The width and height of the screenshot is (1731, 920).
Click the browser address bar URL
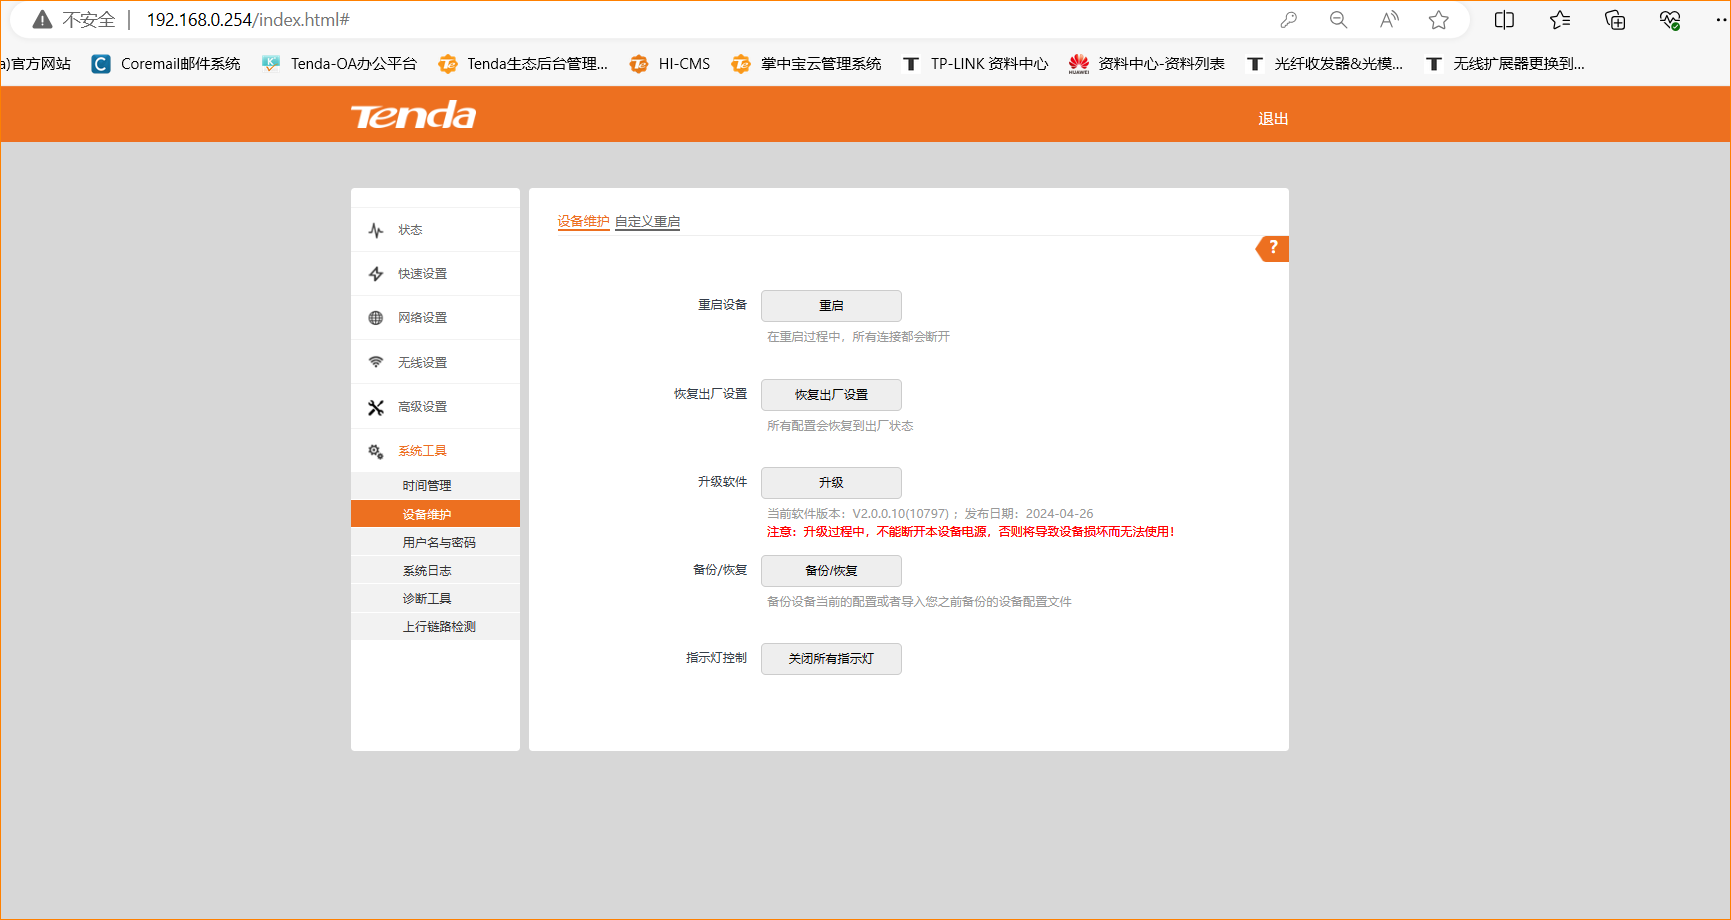(248, 20)
